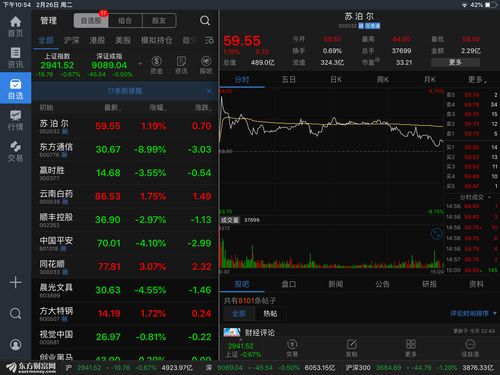
Task: Open the 新闻 tab below chart
Action: [x=336, y=284]
